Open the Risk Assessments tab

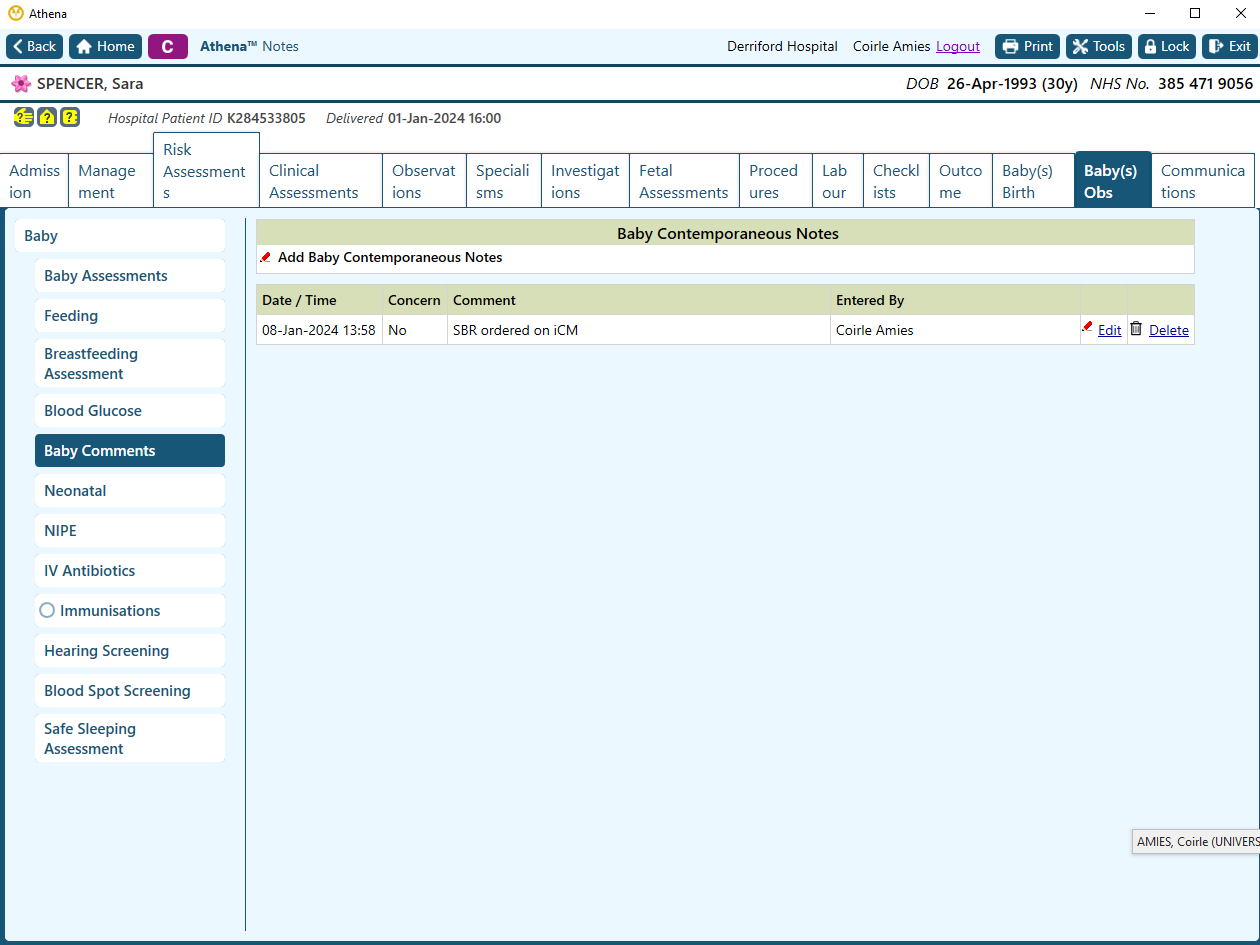click(206, 171)
